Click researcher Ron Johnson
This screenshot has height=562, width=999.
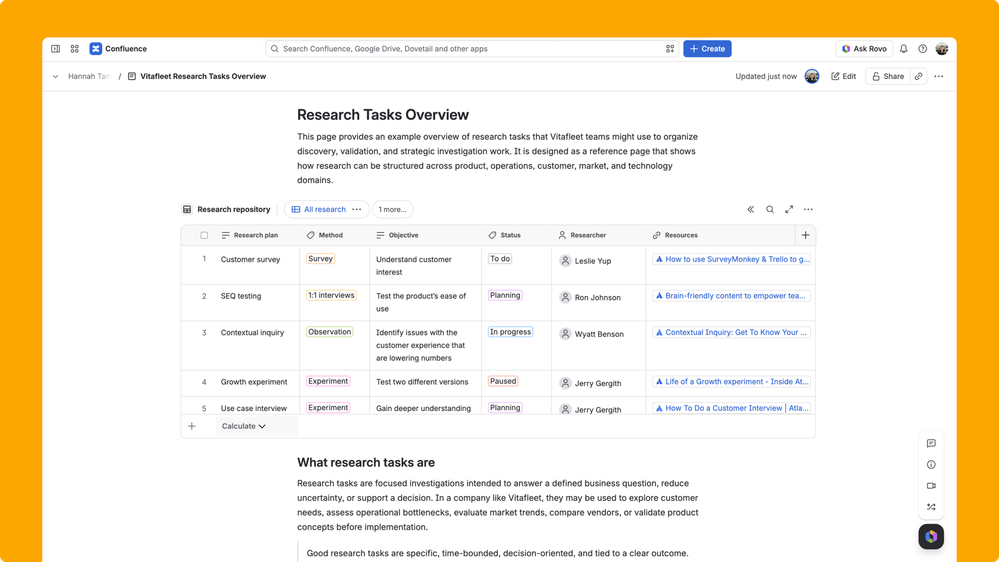589,297
